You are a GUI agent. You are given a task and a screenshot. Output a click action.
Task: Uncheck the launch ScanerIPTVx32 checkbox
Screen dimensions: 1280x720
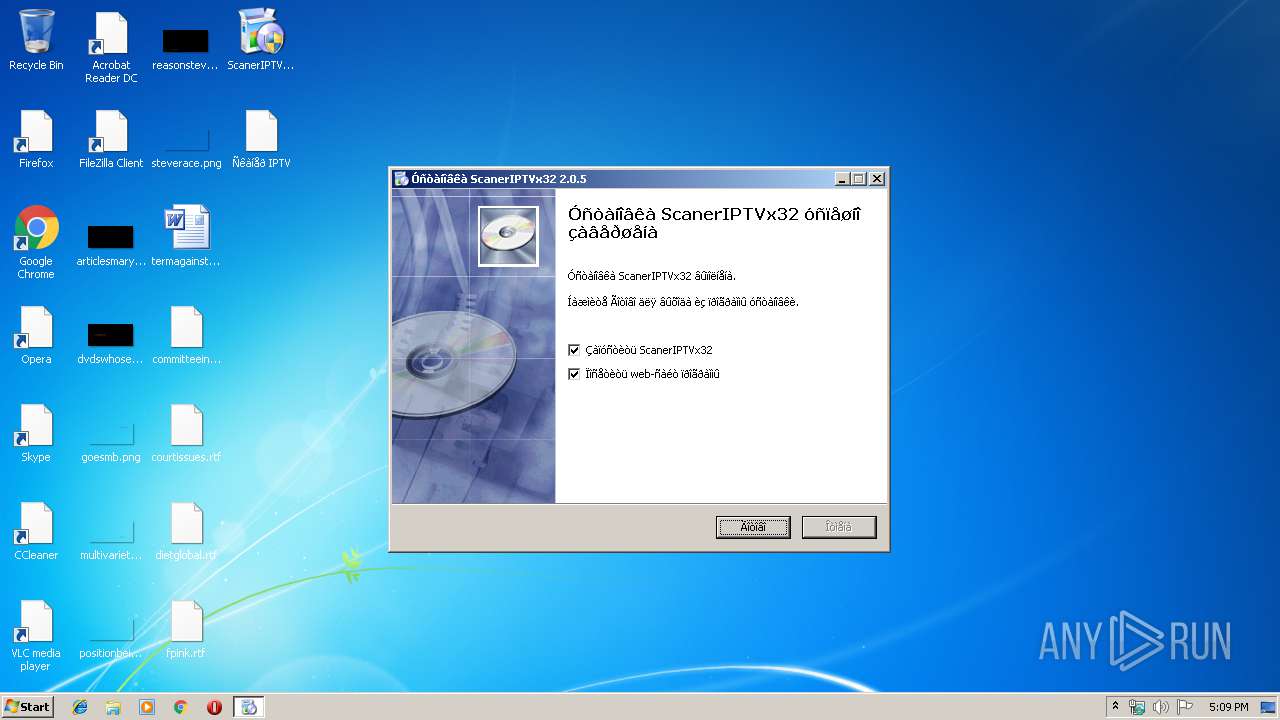tap(574, 350)
